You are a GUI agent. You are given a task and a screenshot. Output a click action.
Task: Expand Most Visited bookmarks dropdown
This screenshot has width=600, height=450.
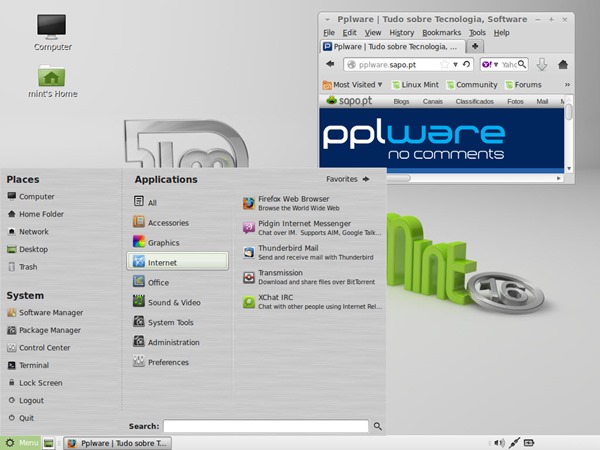tap(352, 85)
